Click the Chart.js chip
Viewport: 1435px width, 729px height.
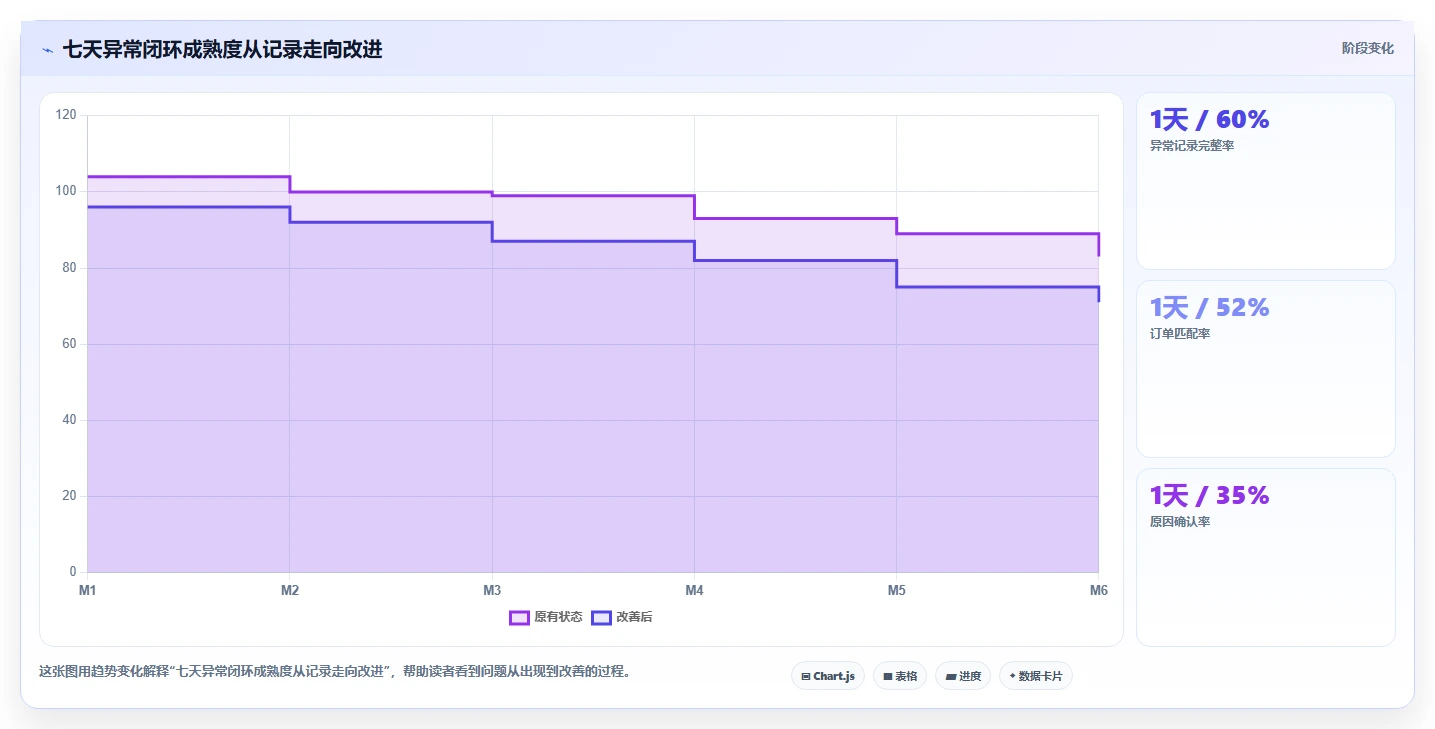point(828,676)
